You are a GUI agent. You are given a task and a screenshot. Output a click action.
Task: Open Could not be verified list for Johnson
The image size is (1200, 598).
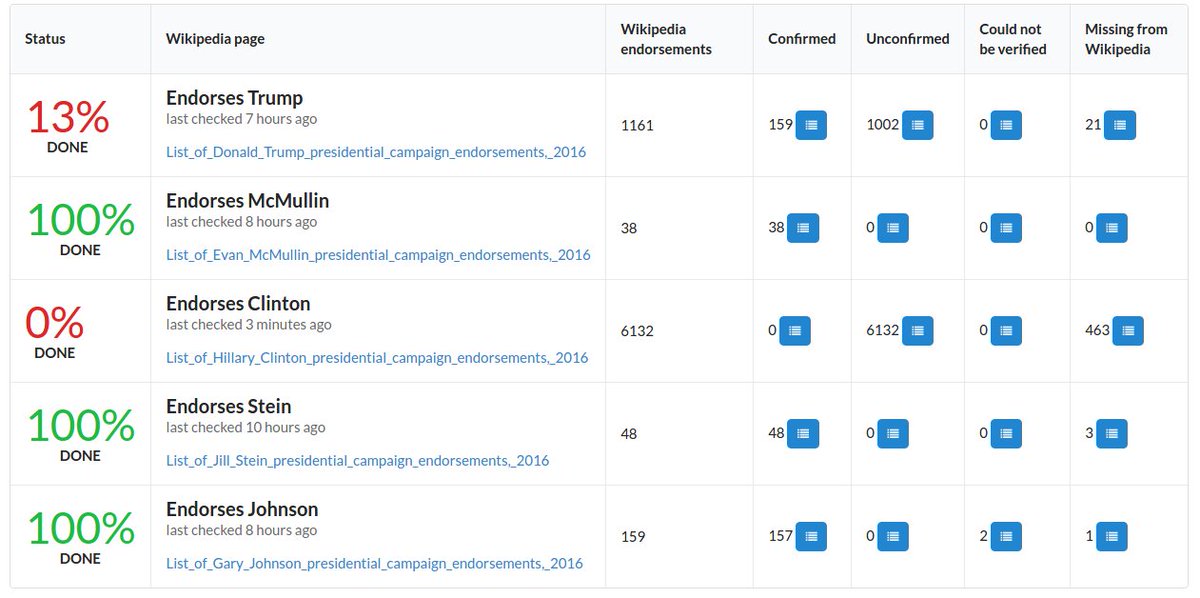1006,537
